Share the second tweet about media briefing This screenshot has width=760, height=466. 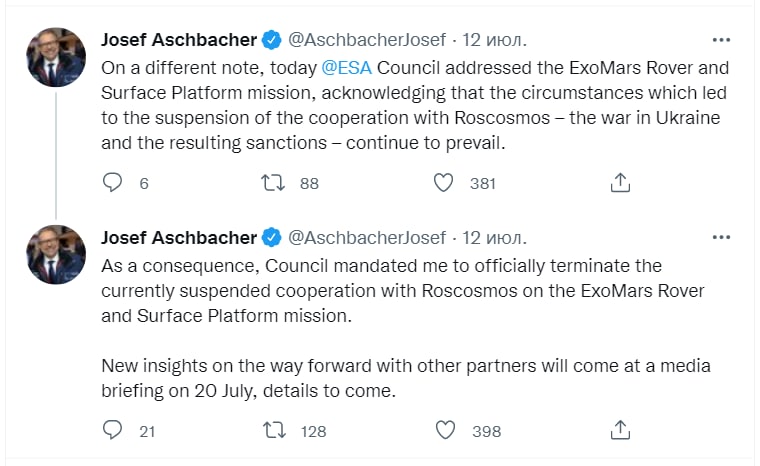[x=620, y=431]
